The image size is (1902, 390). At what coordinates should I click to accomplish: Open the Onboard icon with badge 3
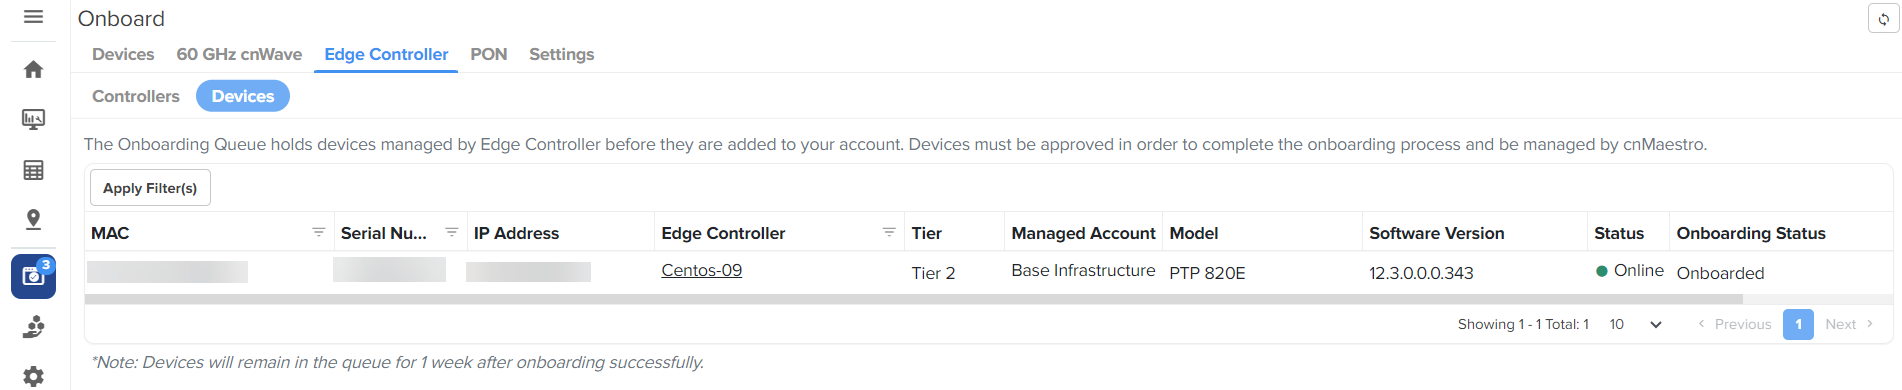[x=33, y=276]
